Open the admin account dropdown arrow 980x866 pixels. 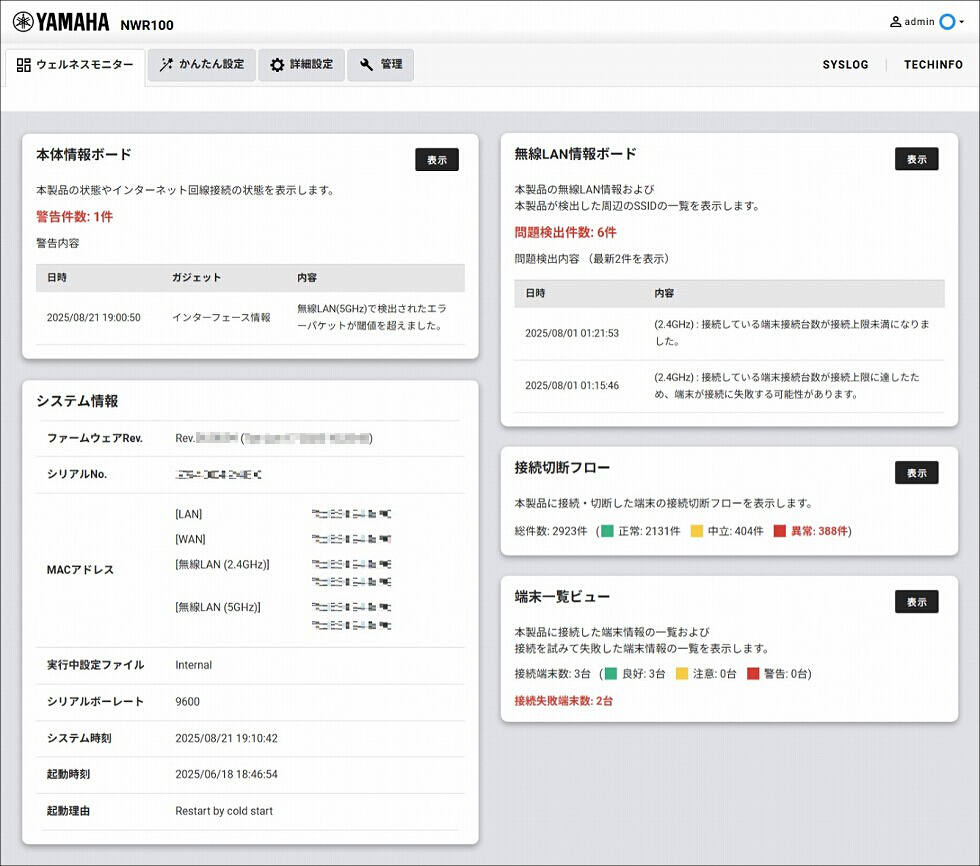[962, 22]
